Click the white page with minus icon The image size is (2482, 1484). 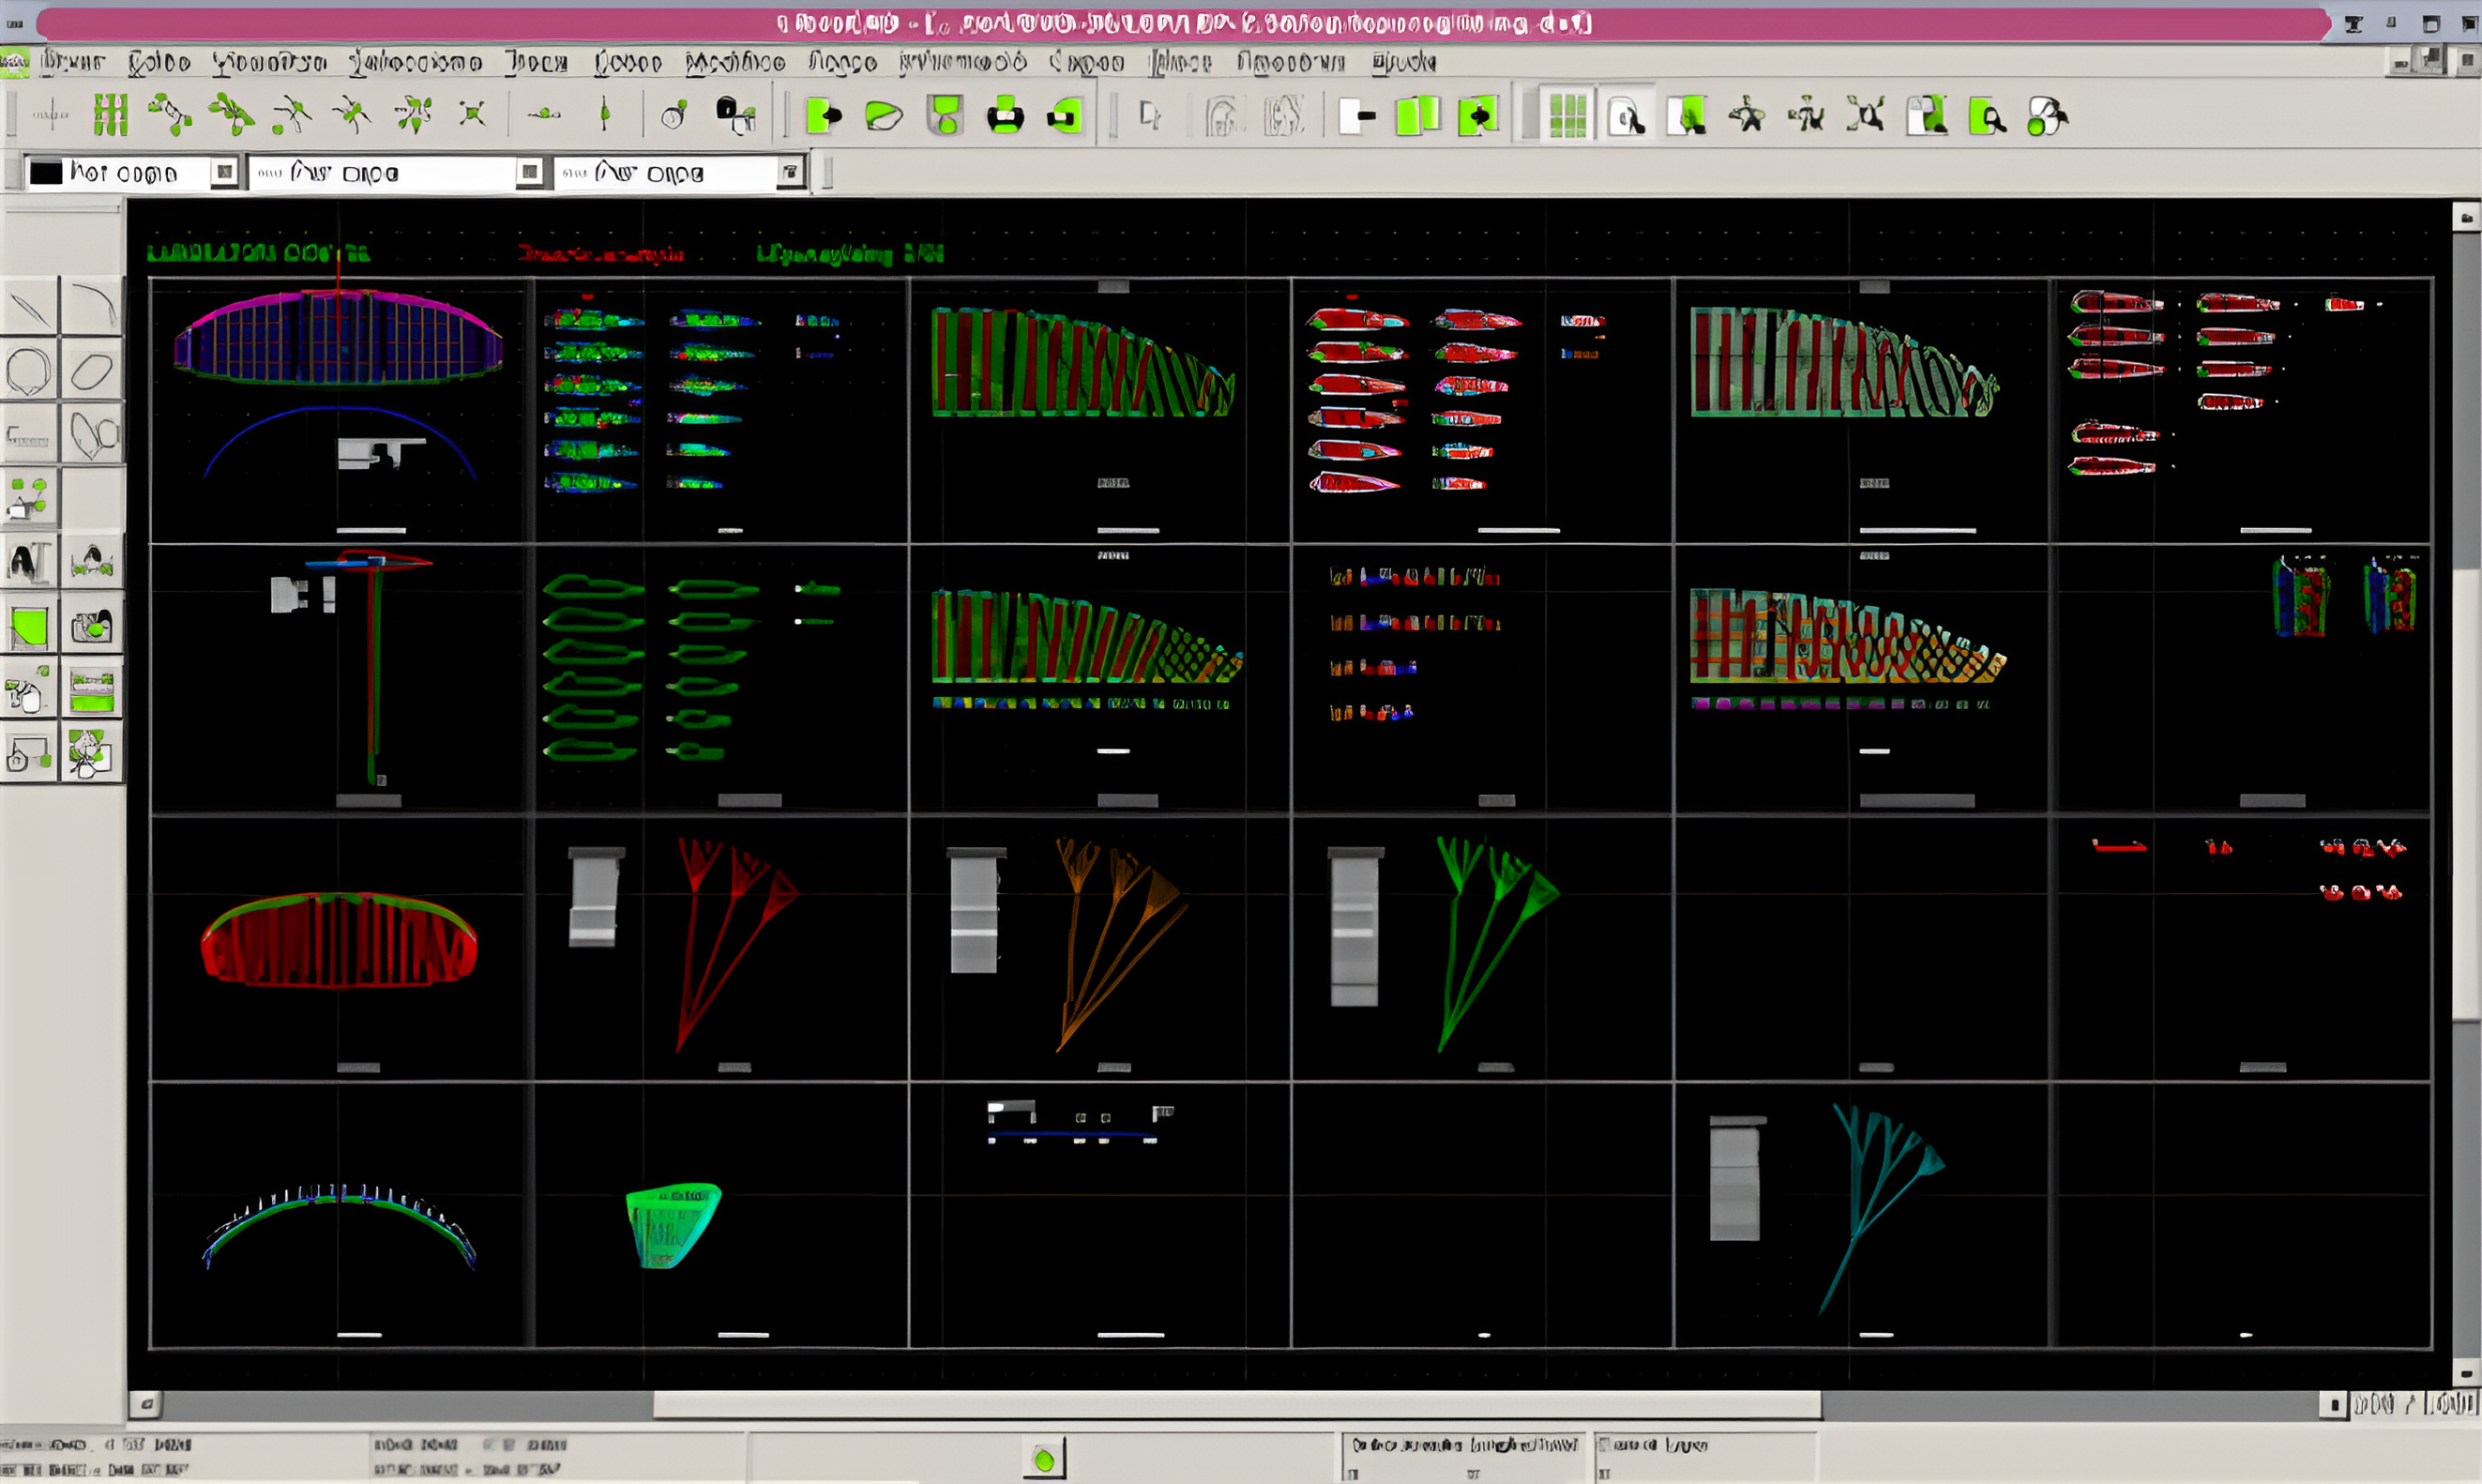[x=1357, y=116]
